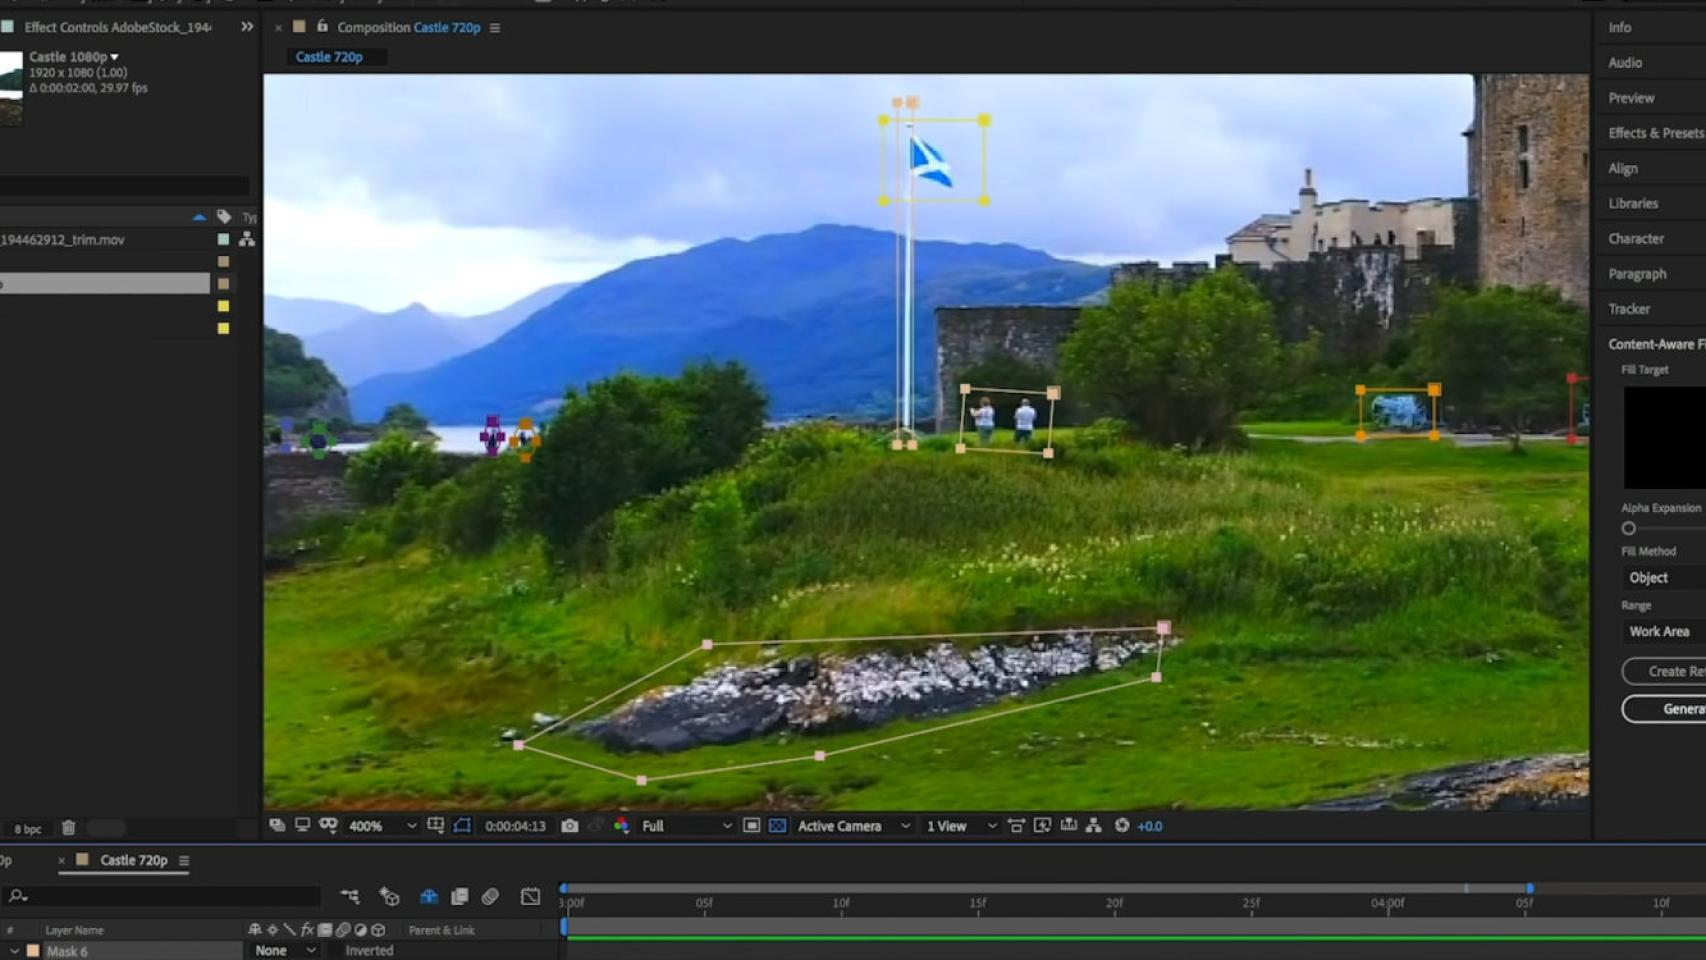
Task: Open the grid and guide options icon
Action: [436, 825]
